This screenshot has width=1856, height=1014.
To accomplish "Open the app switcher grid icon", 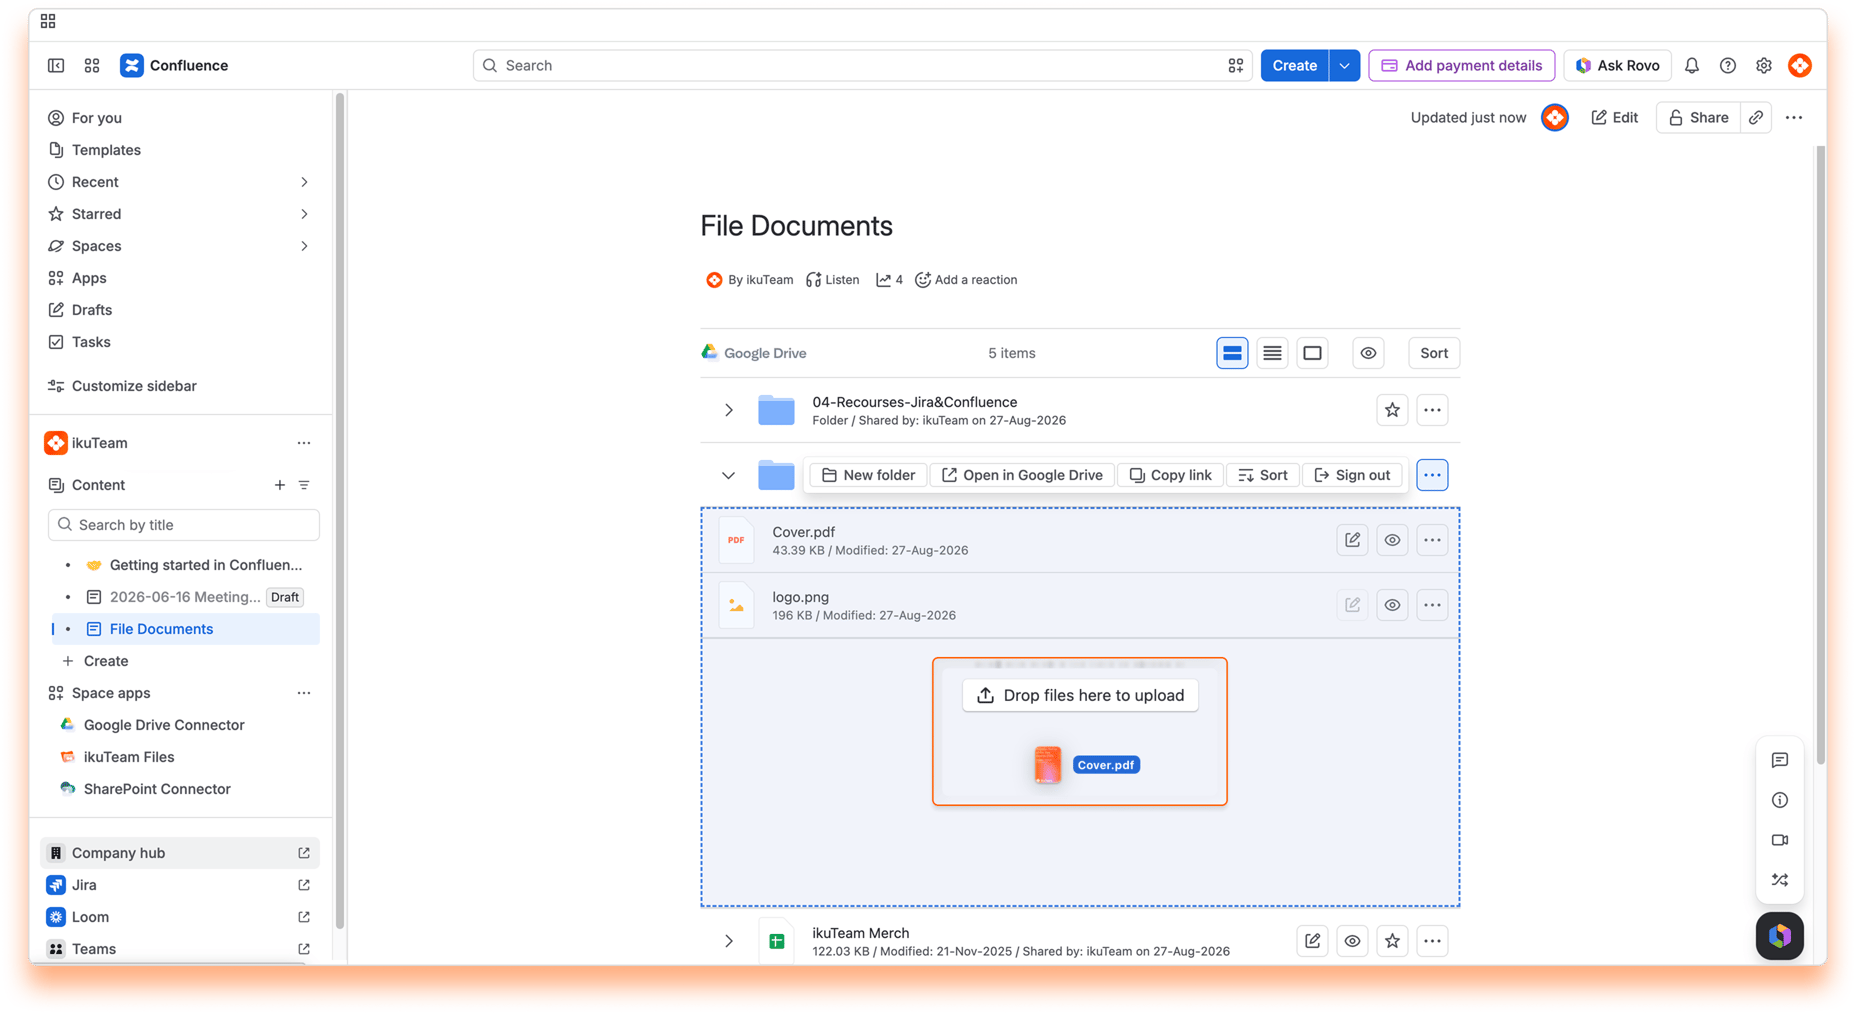I will (x=92, y=65).
